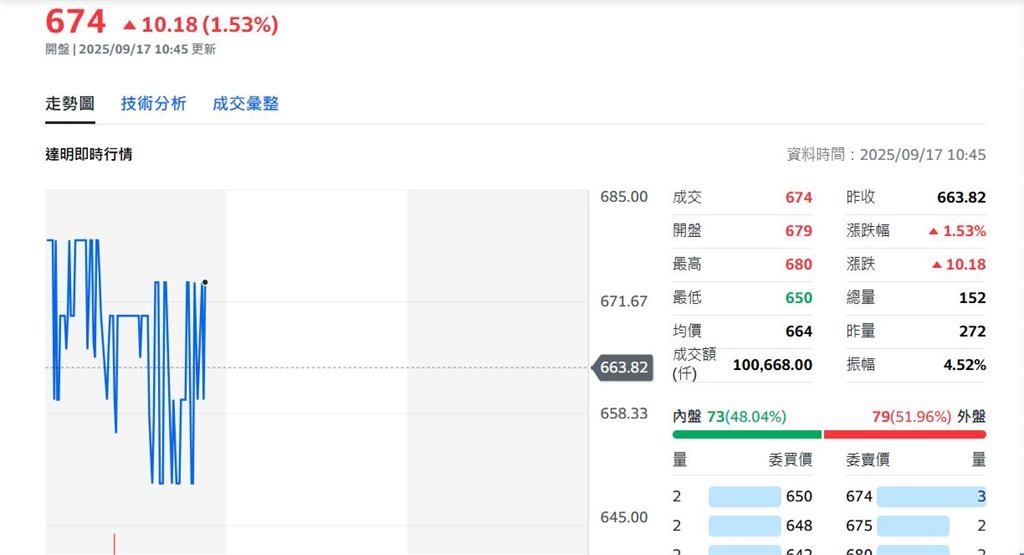Click the 資料時間 timestamp text
The width and height of the screenshot is (1024, 555).
886,154
